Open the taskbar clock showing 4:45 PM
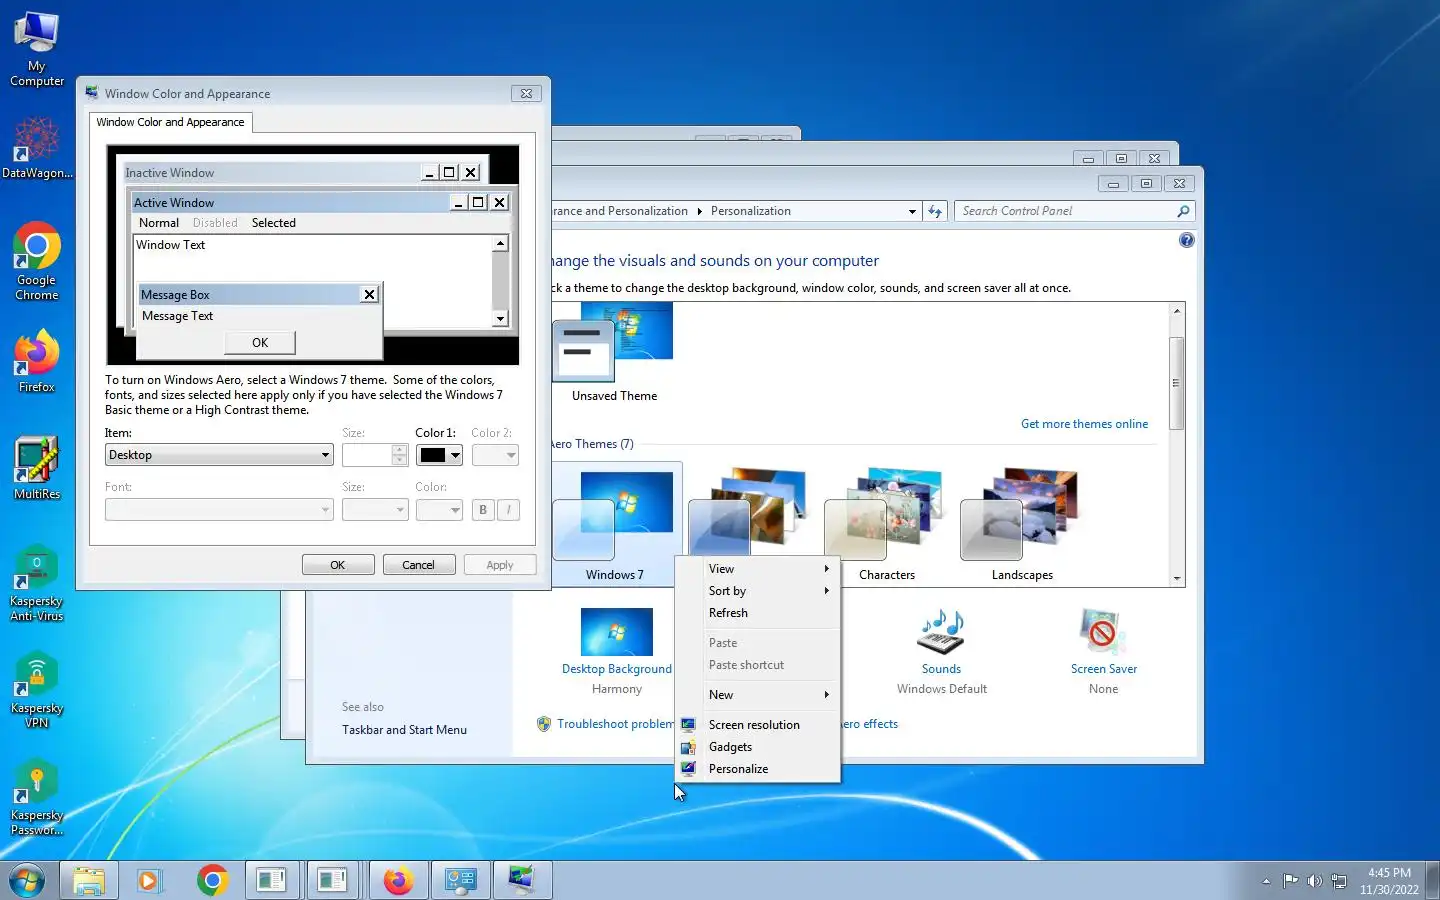The width and height of the screenshot is (1440, 900). [1389, 881]
